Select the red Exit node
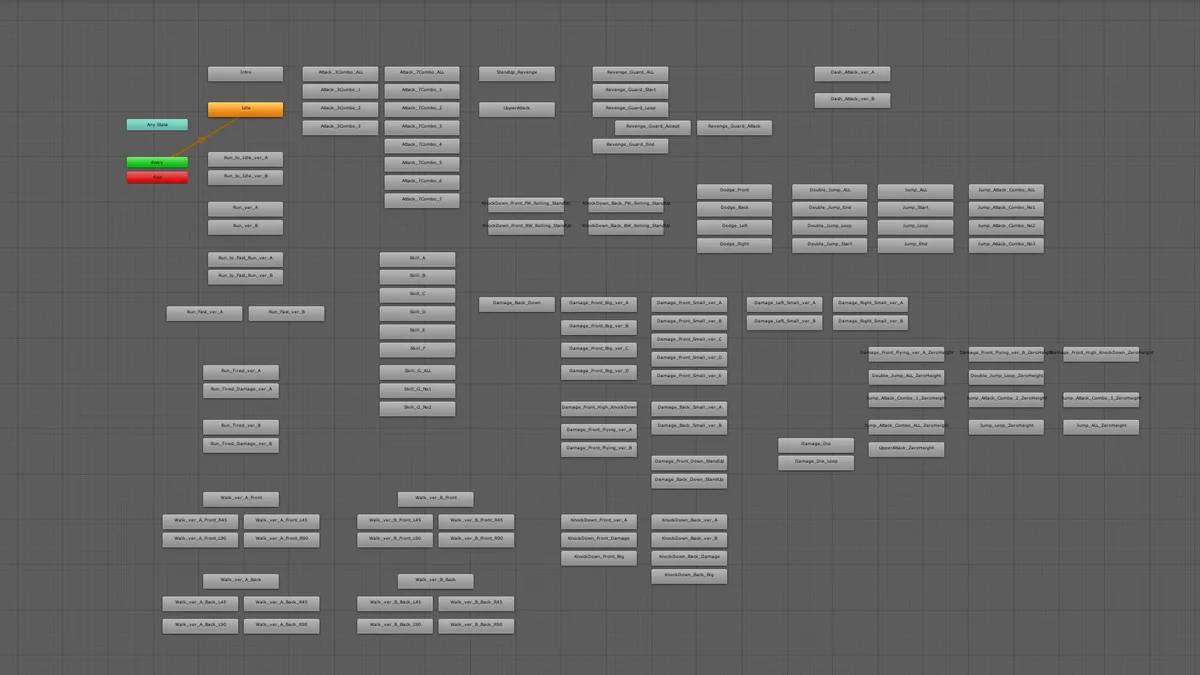 [157, 177]
